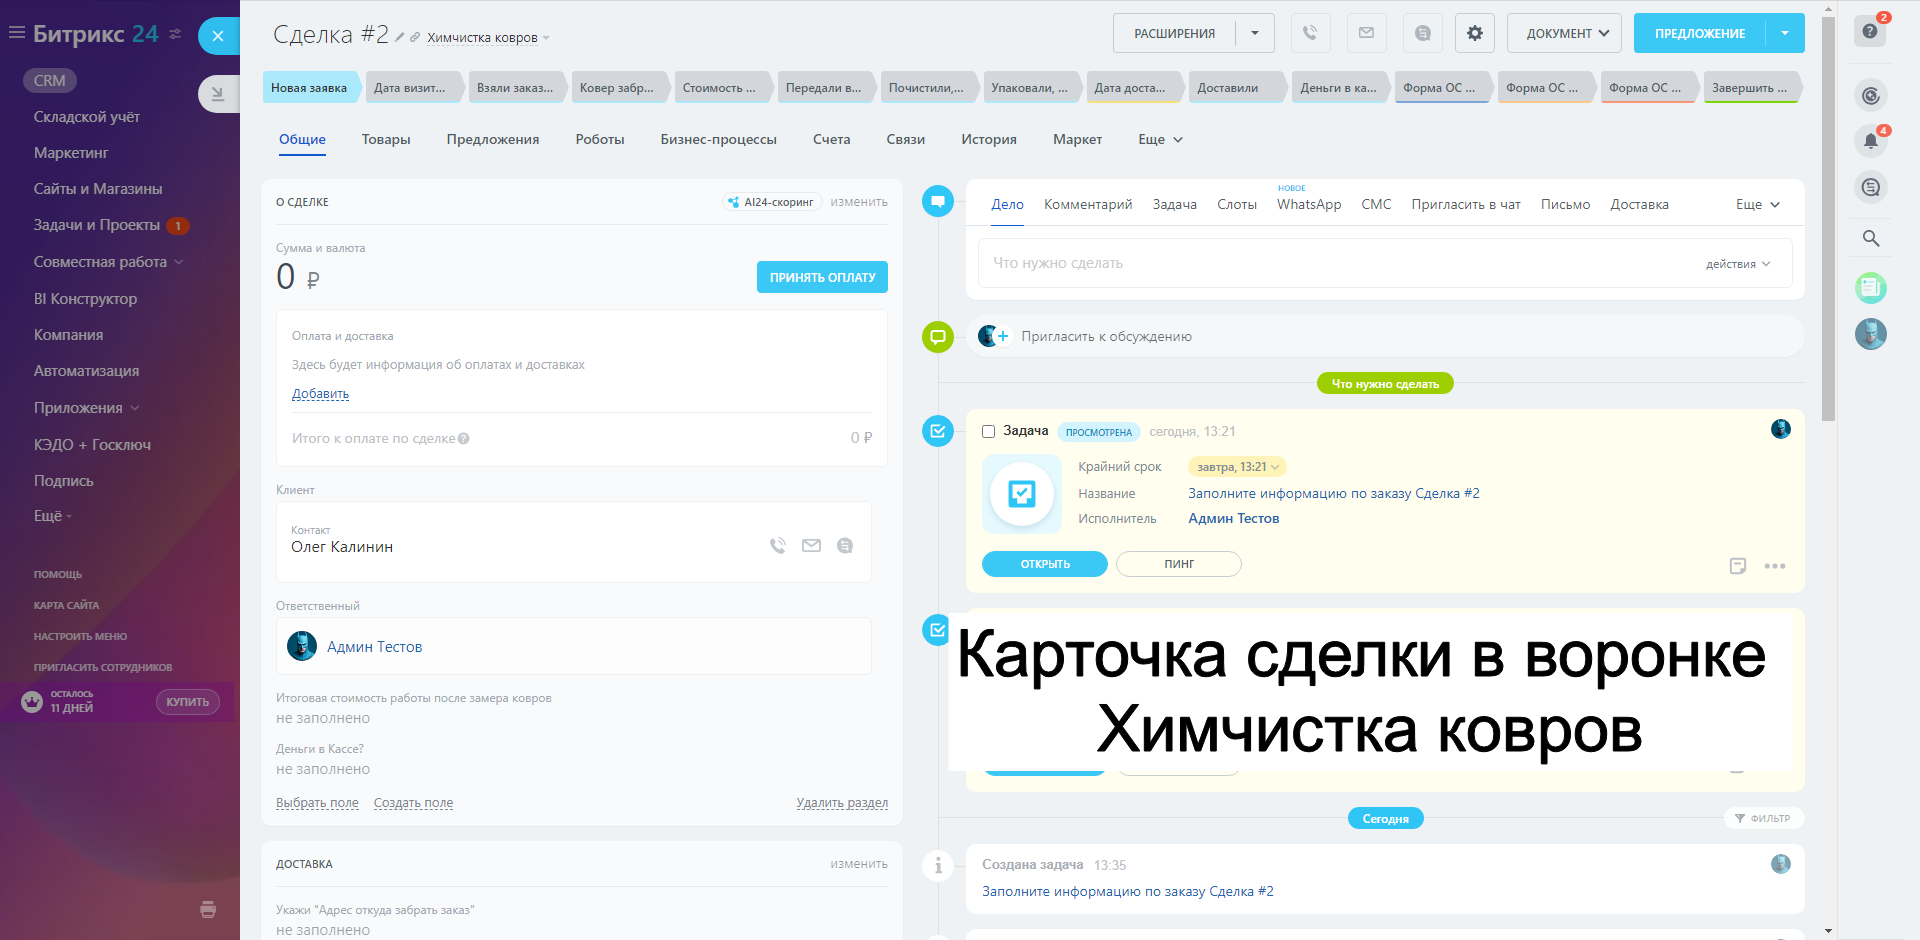Click the print icon in left sidebar
1920x940 pixels.
point(208,909)
